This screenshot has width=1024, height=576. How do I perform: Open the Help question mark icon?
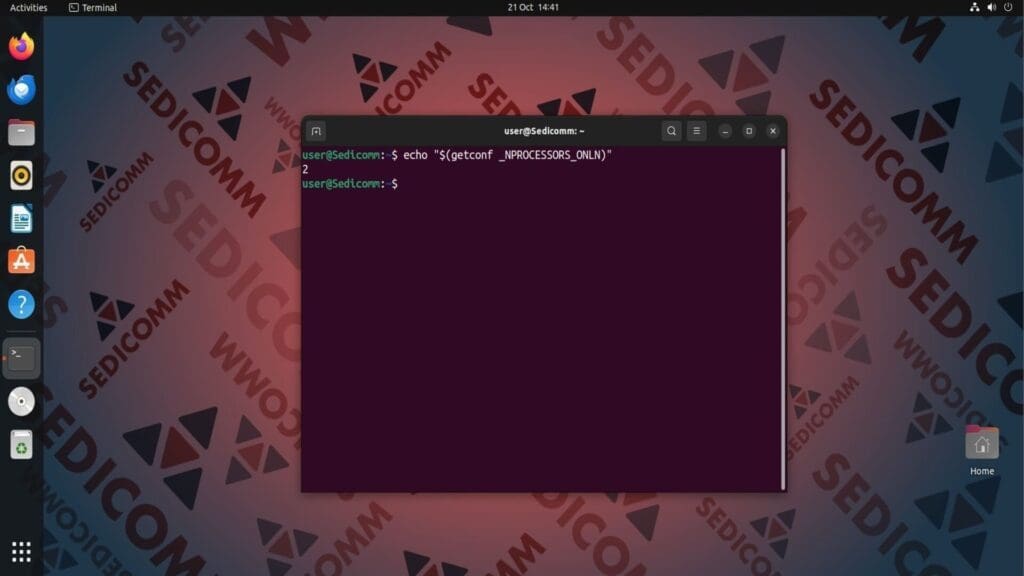pos(22,304)
